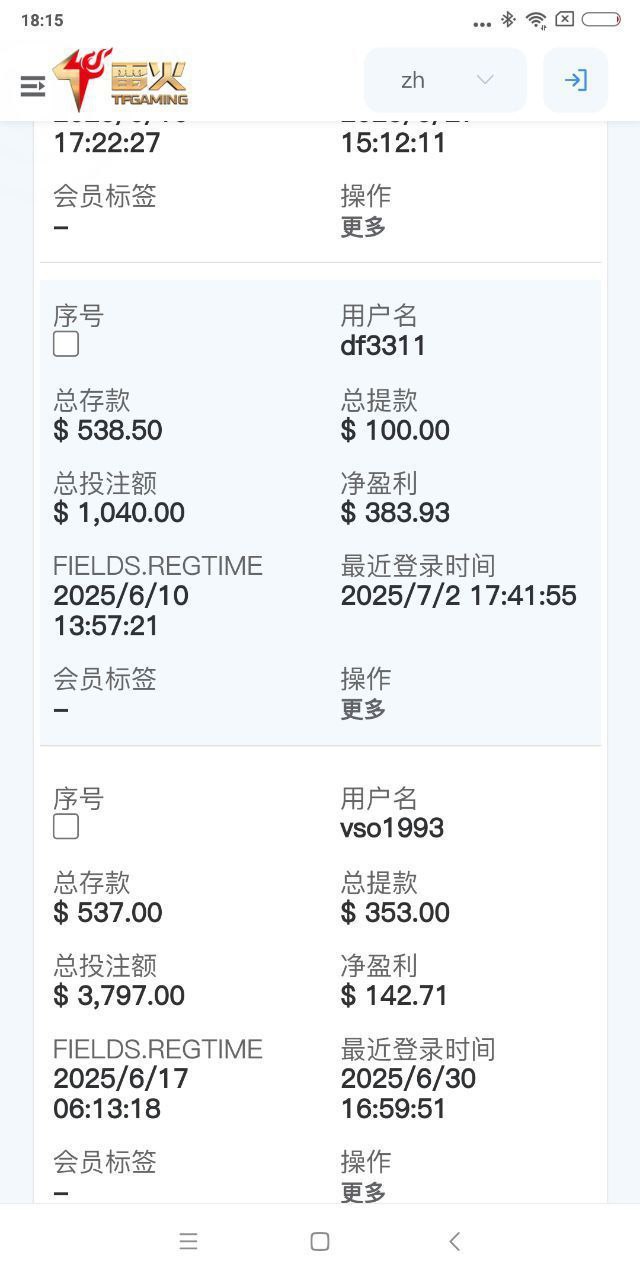Image resolution: width=640 pixels, height=1280 pixels.
Task: Open the hamburger side menu
Action: (33, 86)
